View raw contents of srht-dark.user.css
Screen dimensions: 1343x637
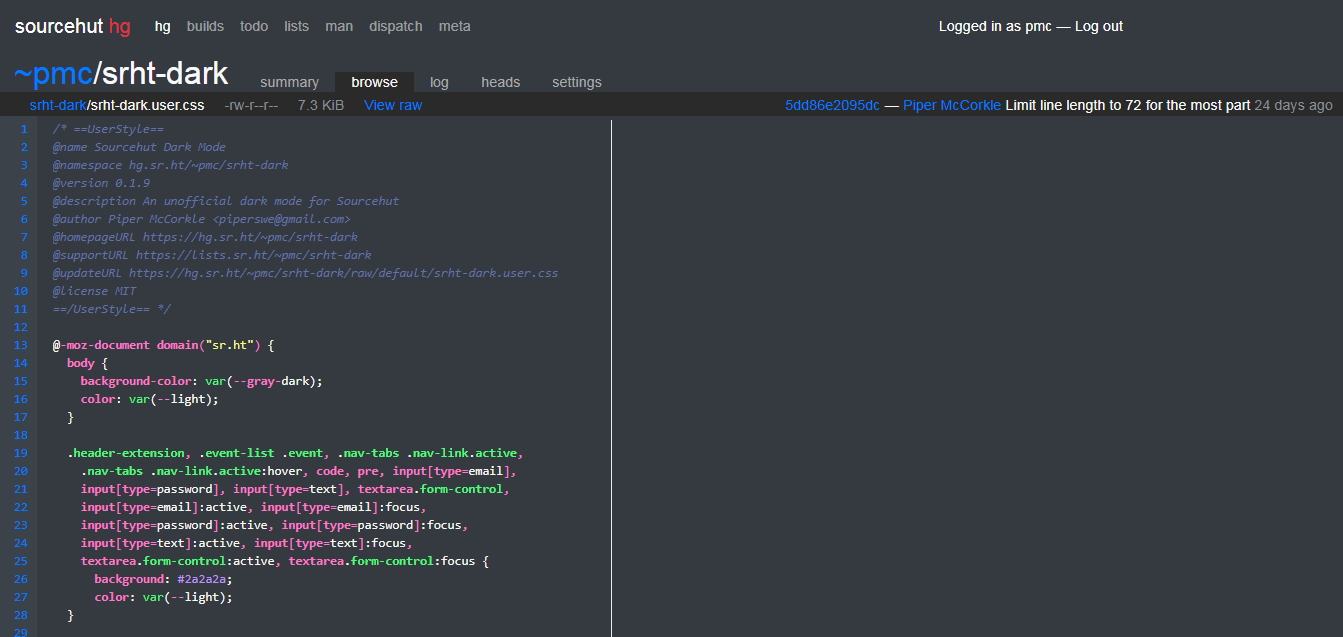pyautogui.click(x=392, y=104)
